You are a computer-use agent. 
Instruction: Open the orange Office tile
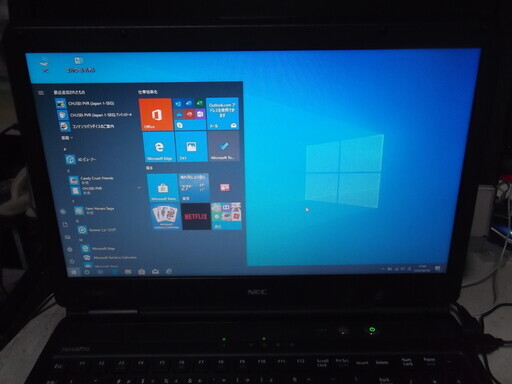coord(156,114)
